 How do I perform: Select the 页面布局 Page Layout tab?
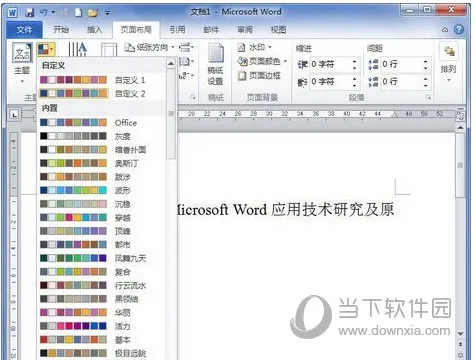point(136,30)
